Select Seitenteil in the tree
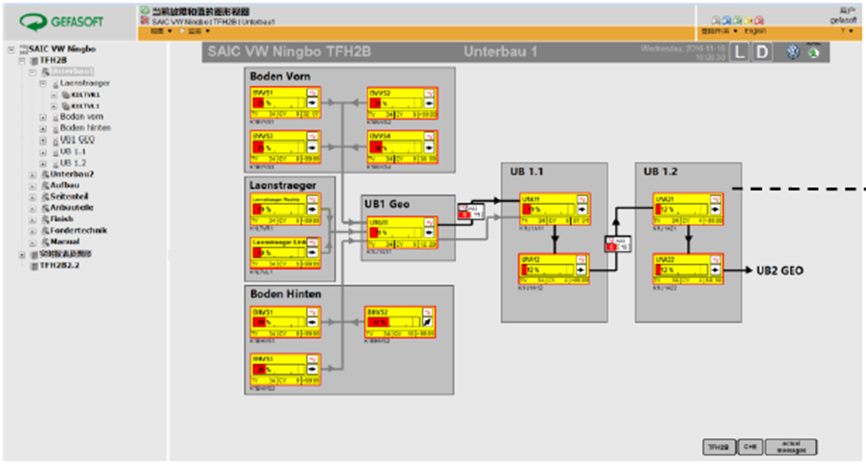Viewport: 866px width, 464px height. [x=69, y=197]
